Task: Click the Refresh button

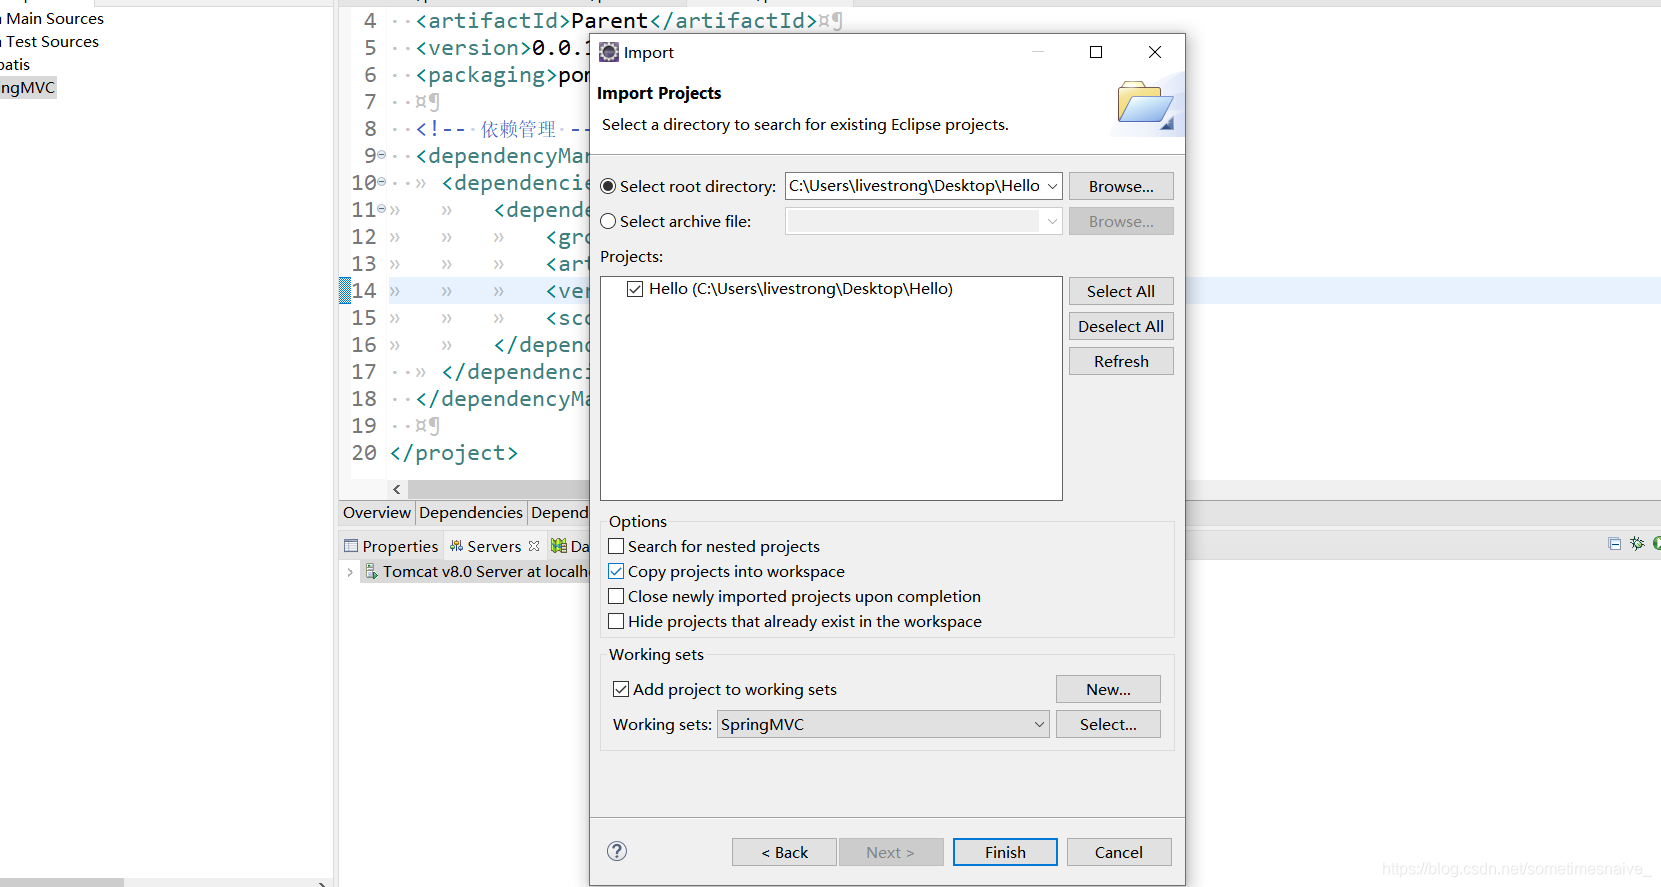Action: click(1121, 361)
